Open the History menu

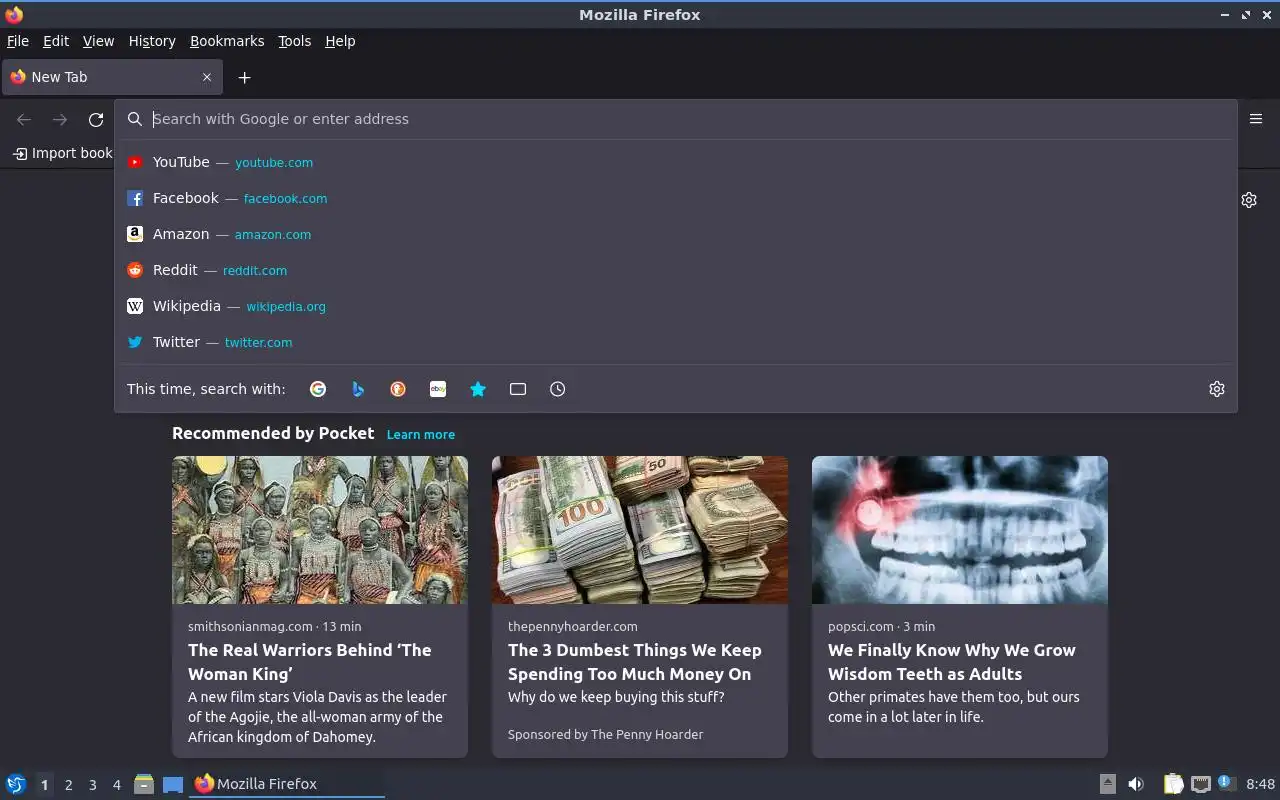pos(152,41)
